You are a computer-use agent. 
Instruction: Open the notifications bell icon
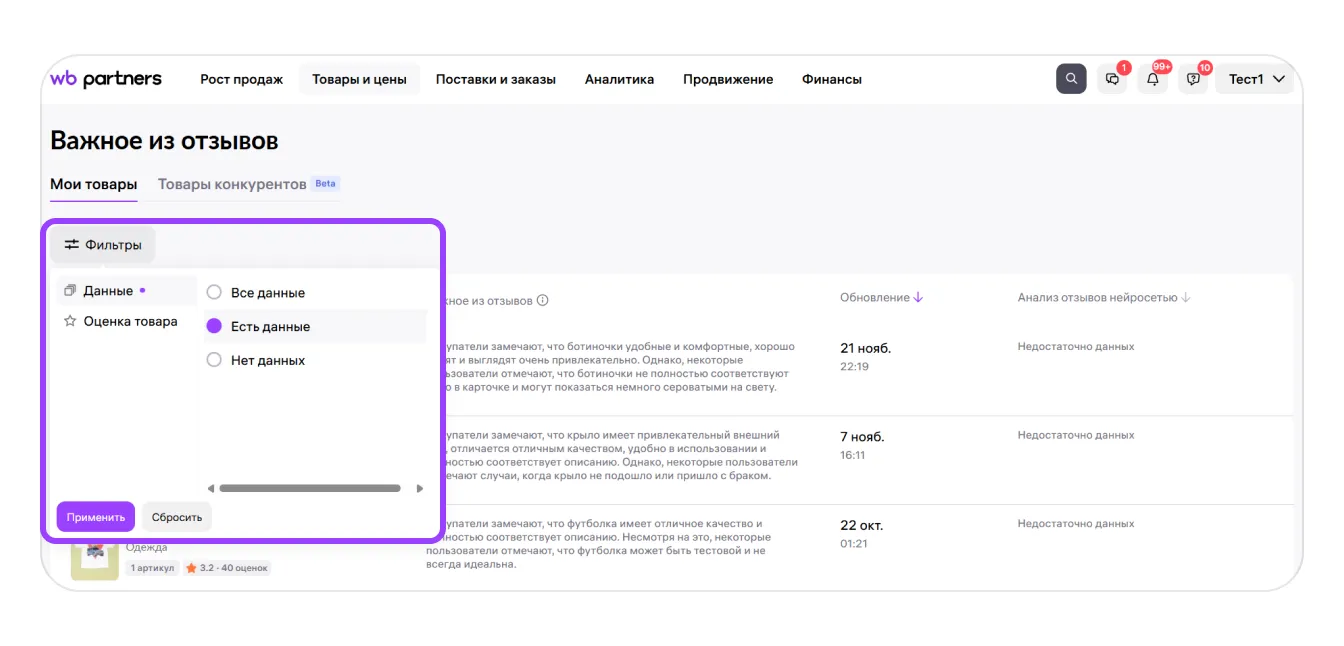[x=1153, y=79]
